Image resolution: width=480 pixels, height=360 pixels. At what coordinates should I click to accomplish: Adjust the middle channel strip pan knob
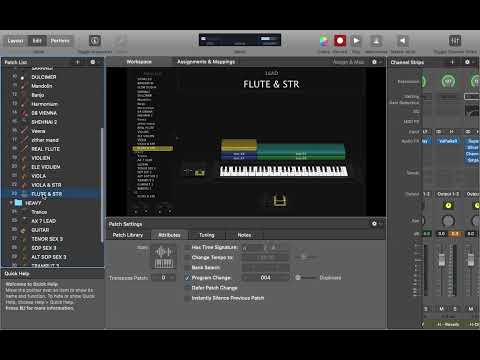click(x=448, y=220)
